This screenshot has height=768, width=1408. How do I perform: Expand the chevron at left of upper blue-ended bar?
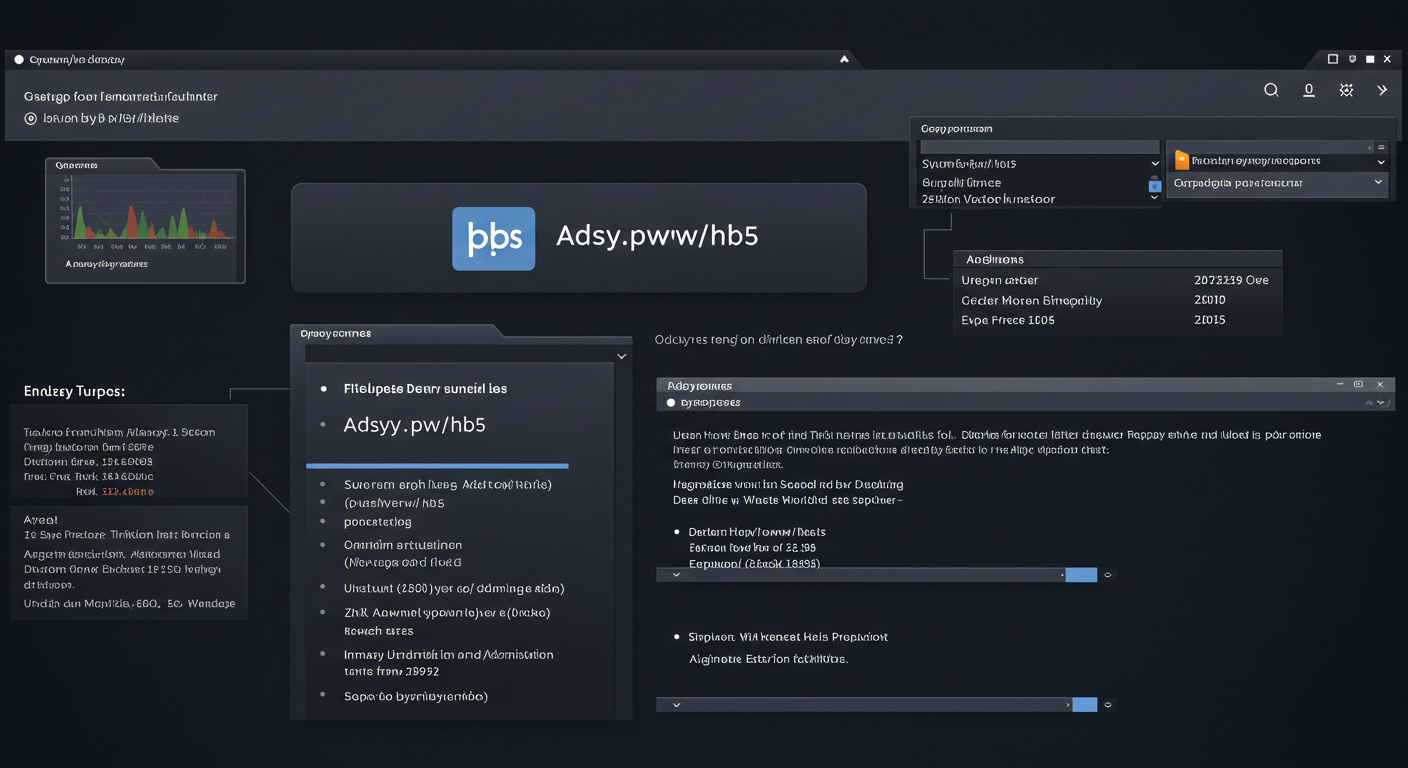tap(676, 575)
